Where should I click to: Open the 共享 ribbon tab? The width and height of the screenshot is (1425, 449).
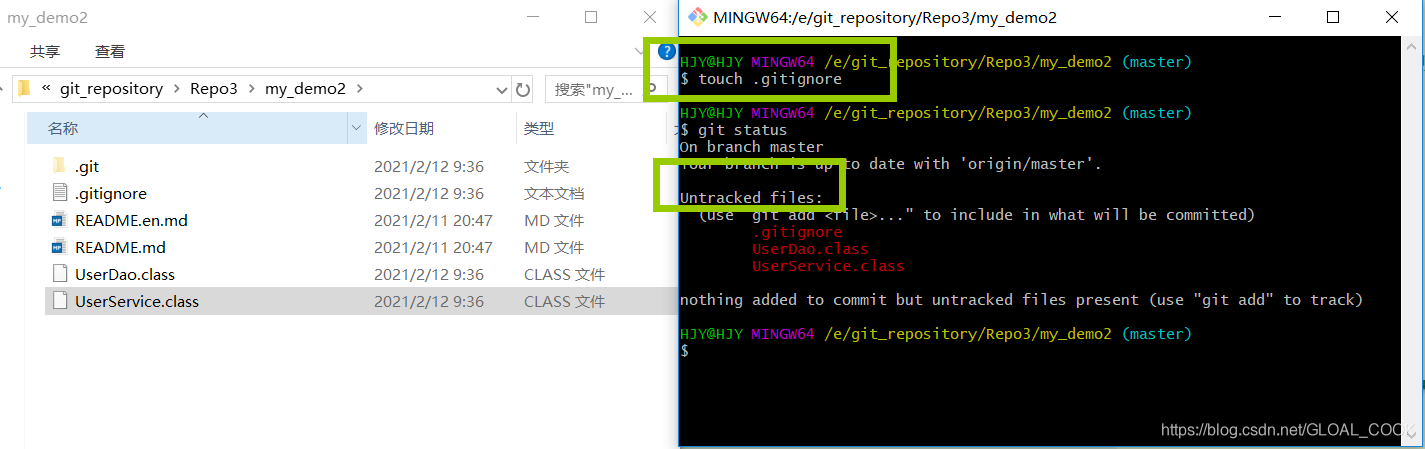(x=45, y=51)
